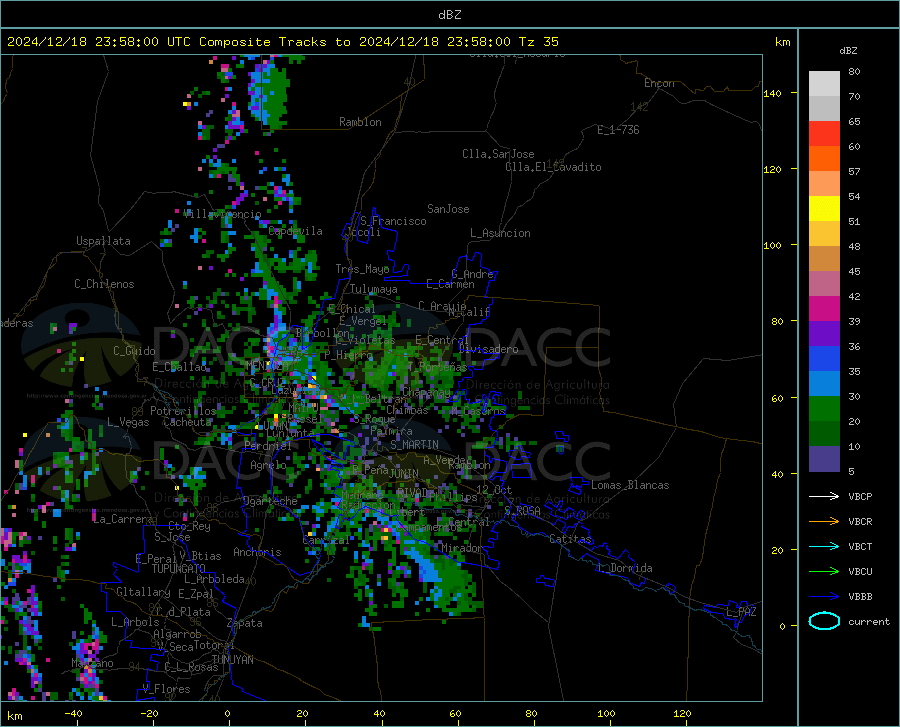This screenshot has height=727, width=900.
Task: Click the 'C_Guido' map label
Action: point(134,351)
